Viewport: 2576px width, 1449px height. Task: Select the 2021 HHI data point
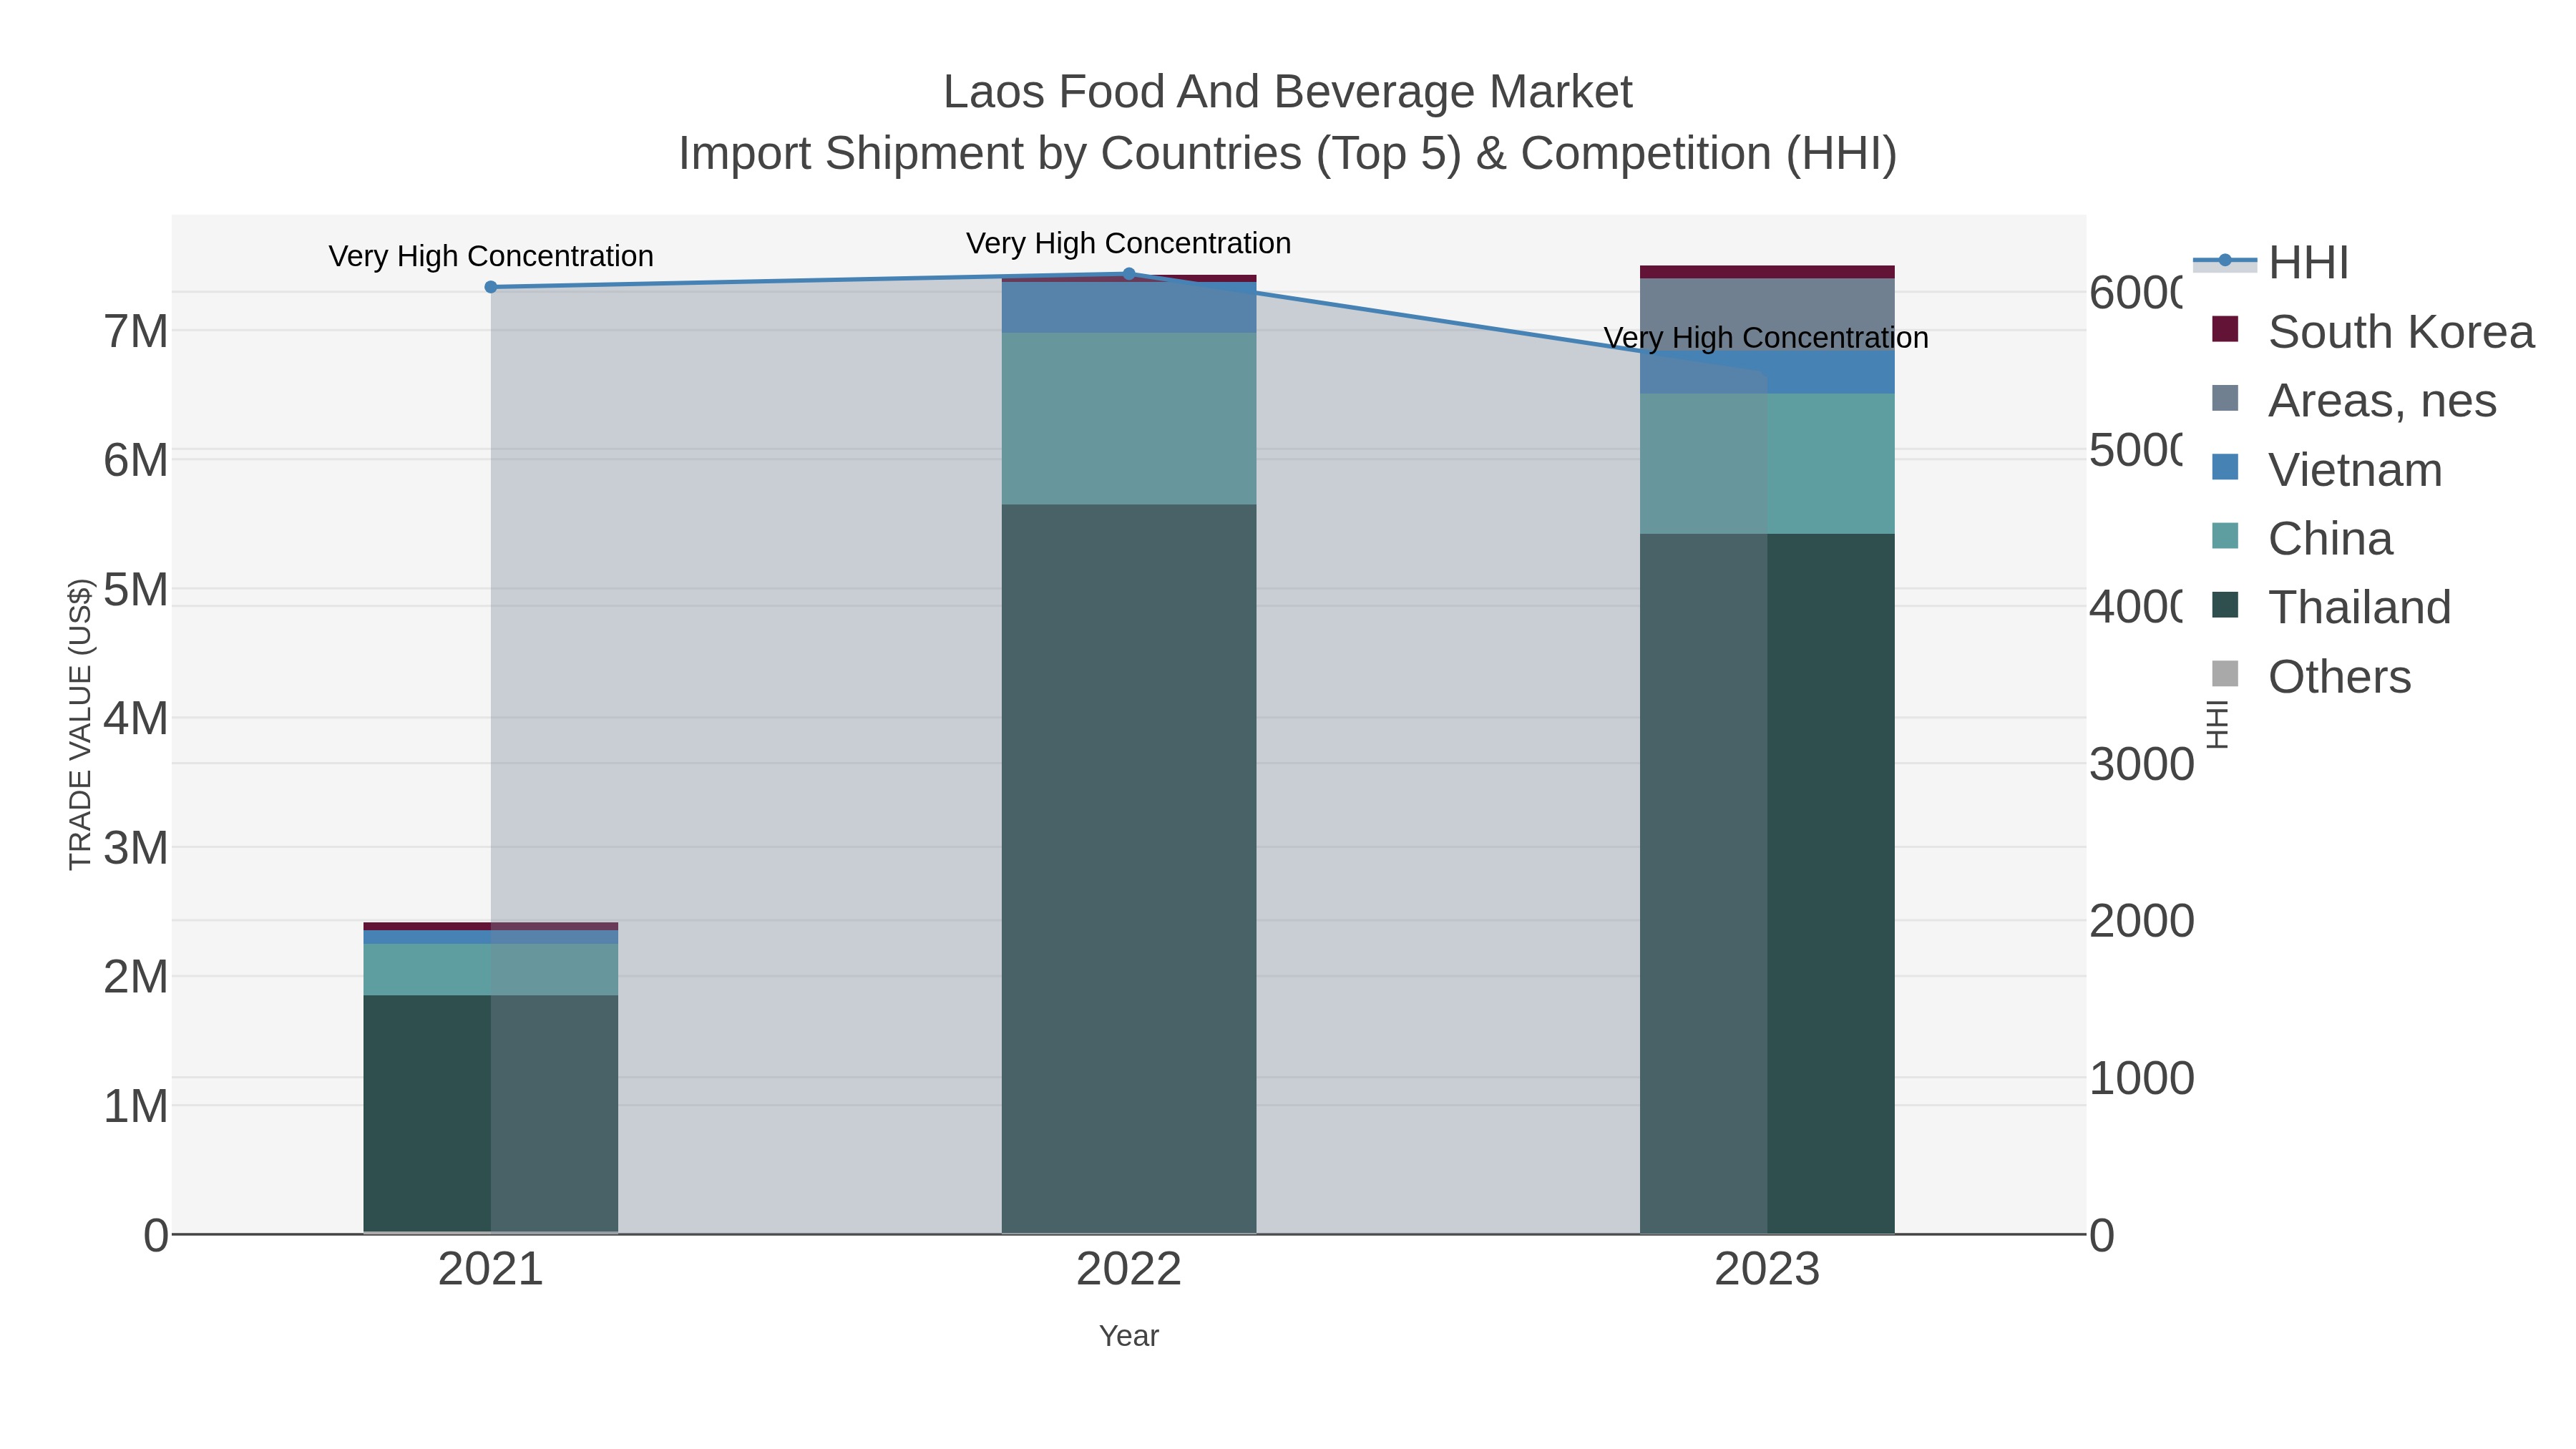coord(491,287)
